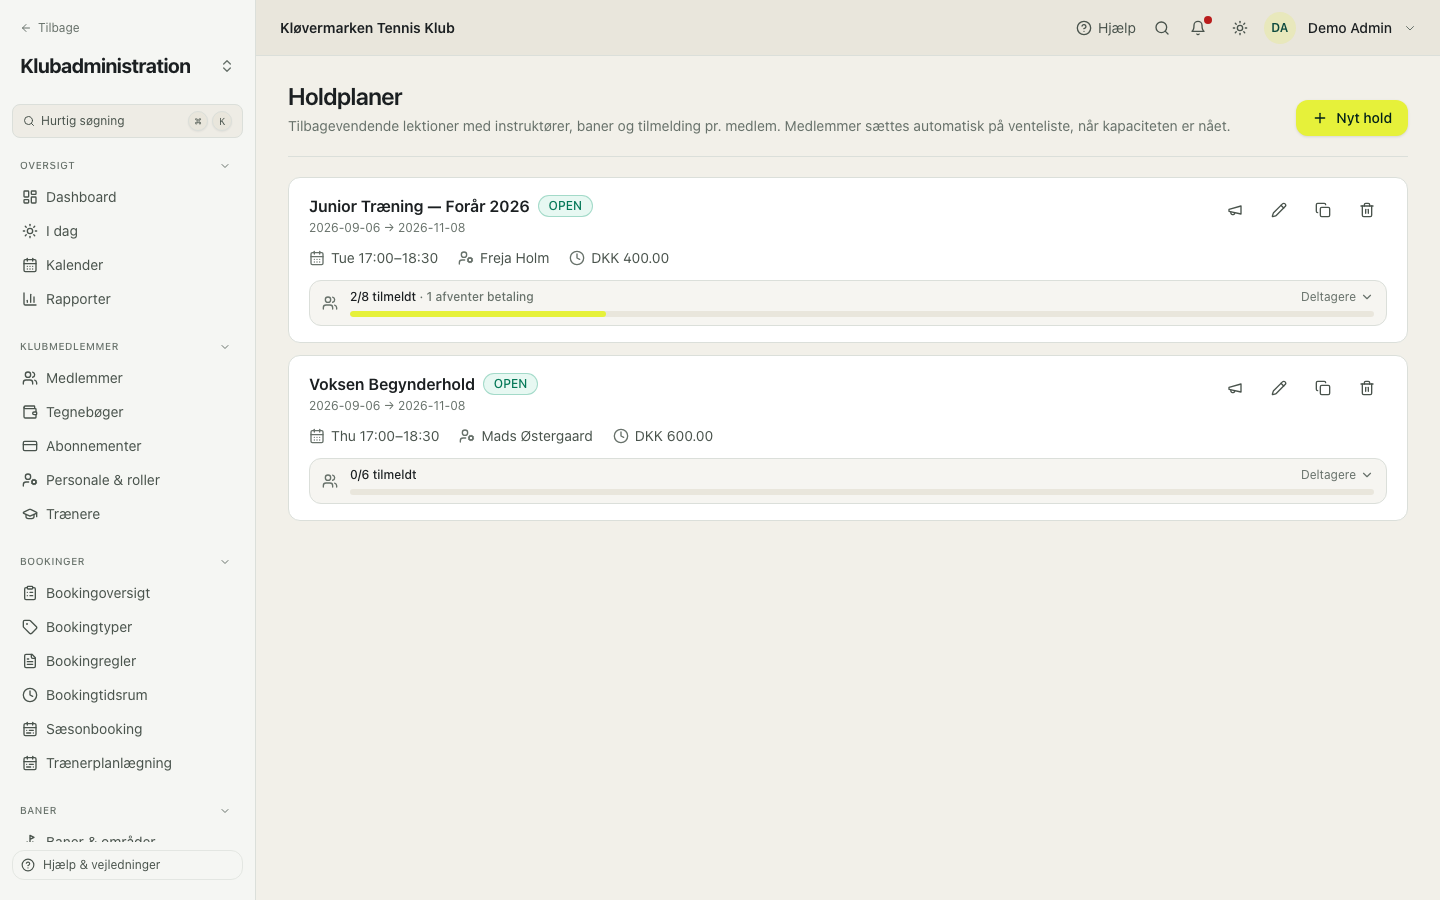Delete the Voksen Begynderhold plan
The width and height of the screenshot is (1440, 900).
tap(1367, 388)
